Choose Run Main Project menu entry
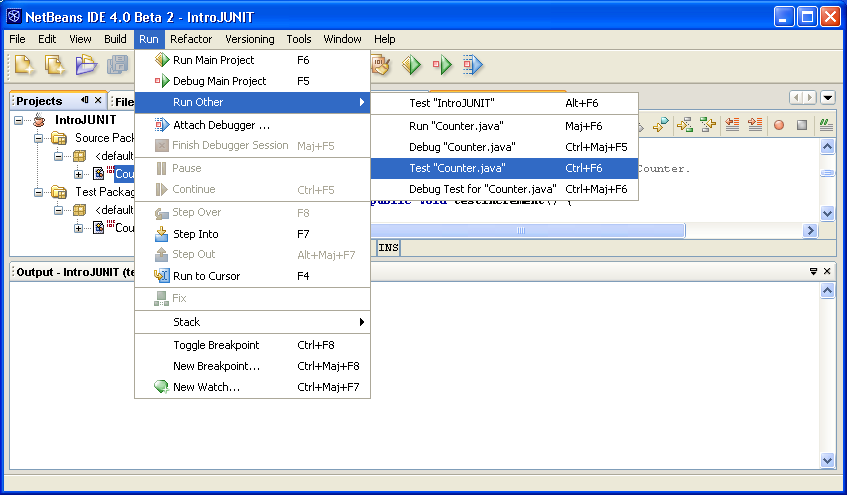The height and width of the screenshot is (495, 847). click(252, 60)
